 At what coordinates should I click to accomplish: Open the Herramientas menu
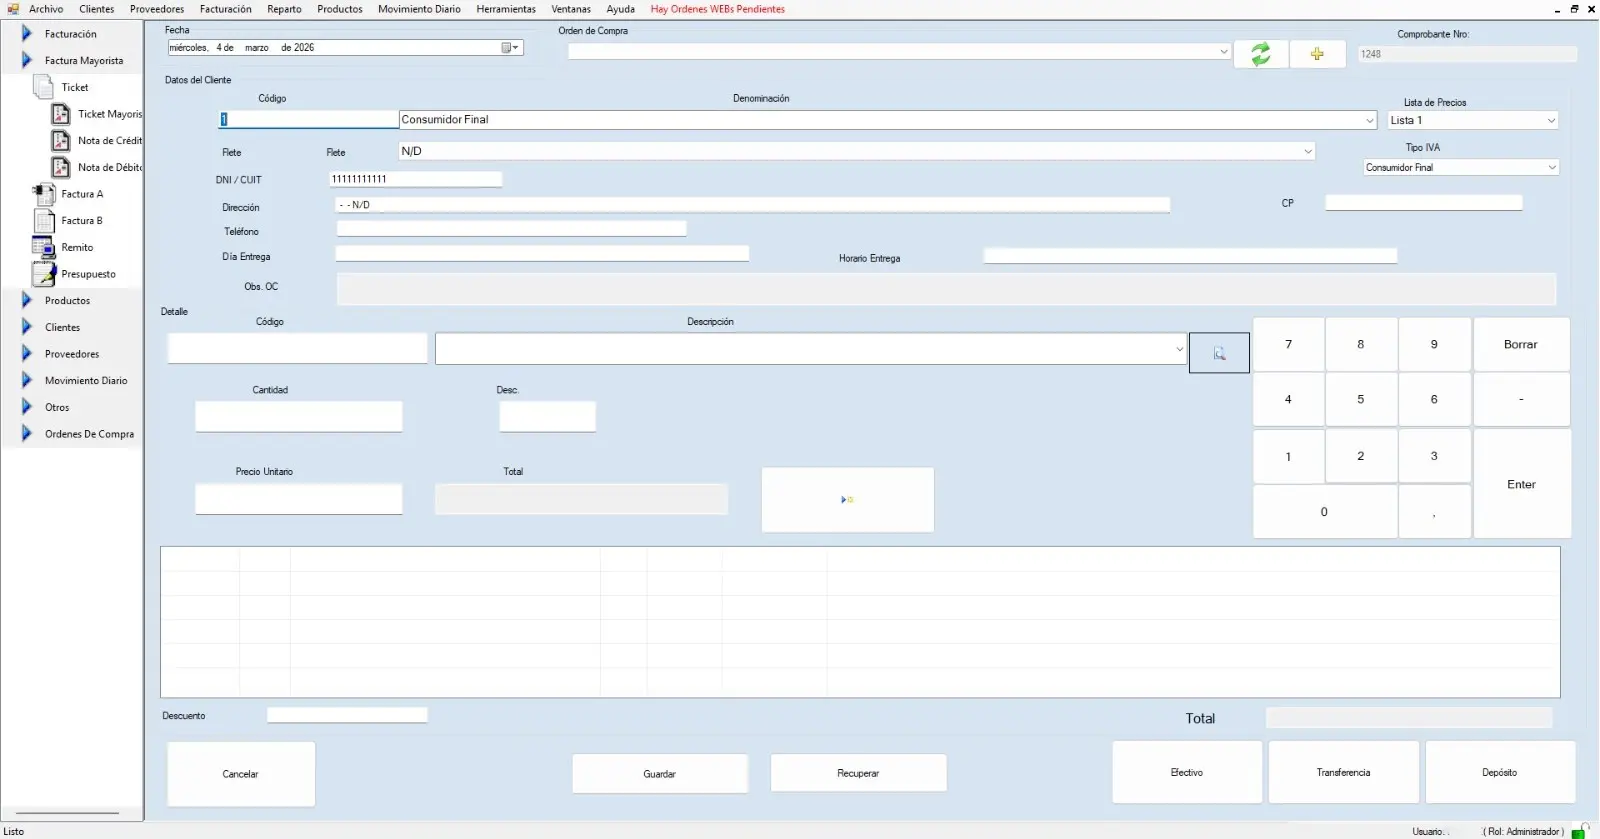[505, 9]
